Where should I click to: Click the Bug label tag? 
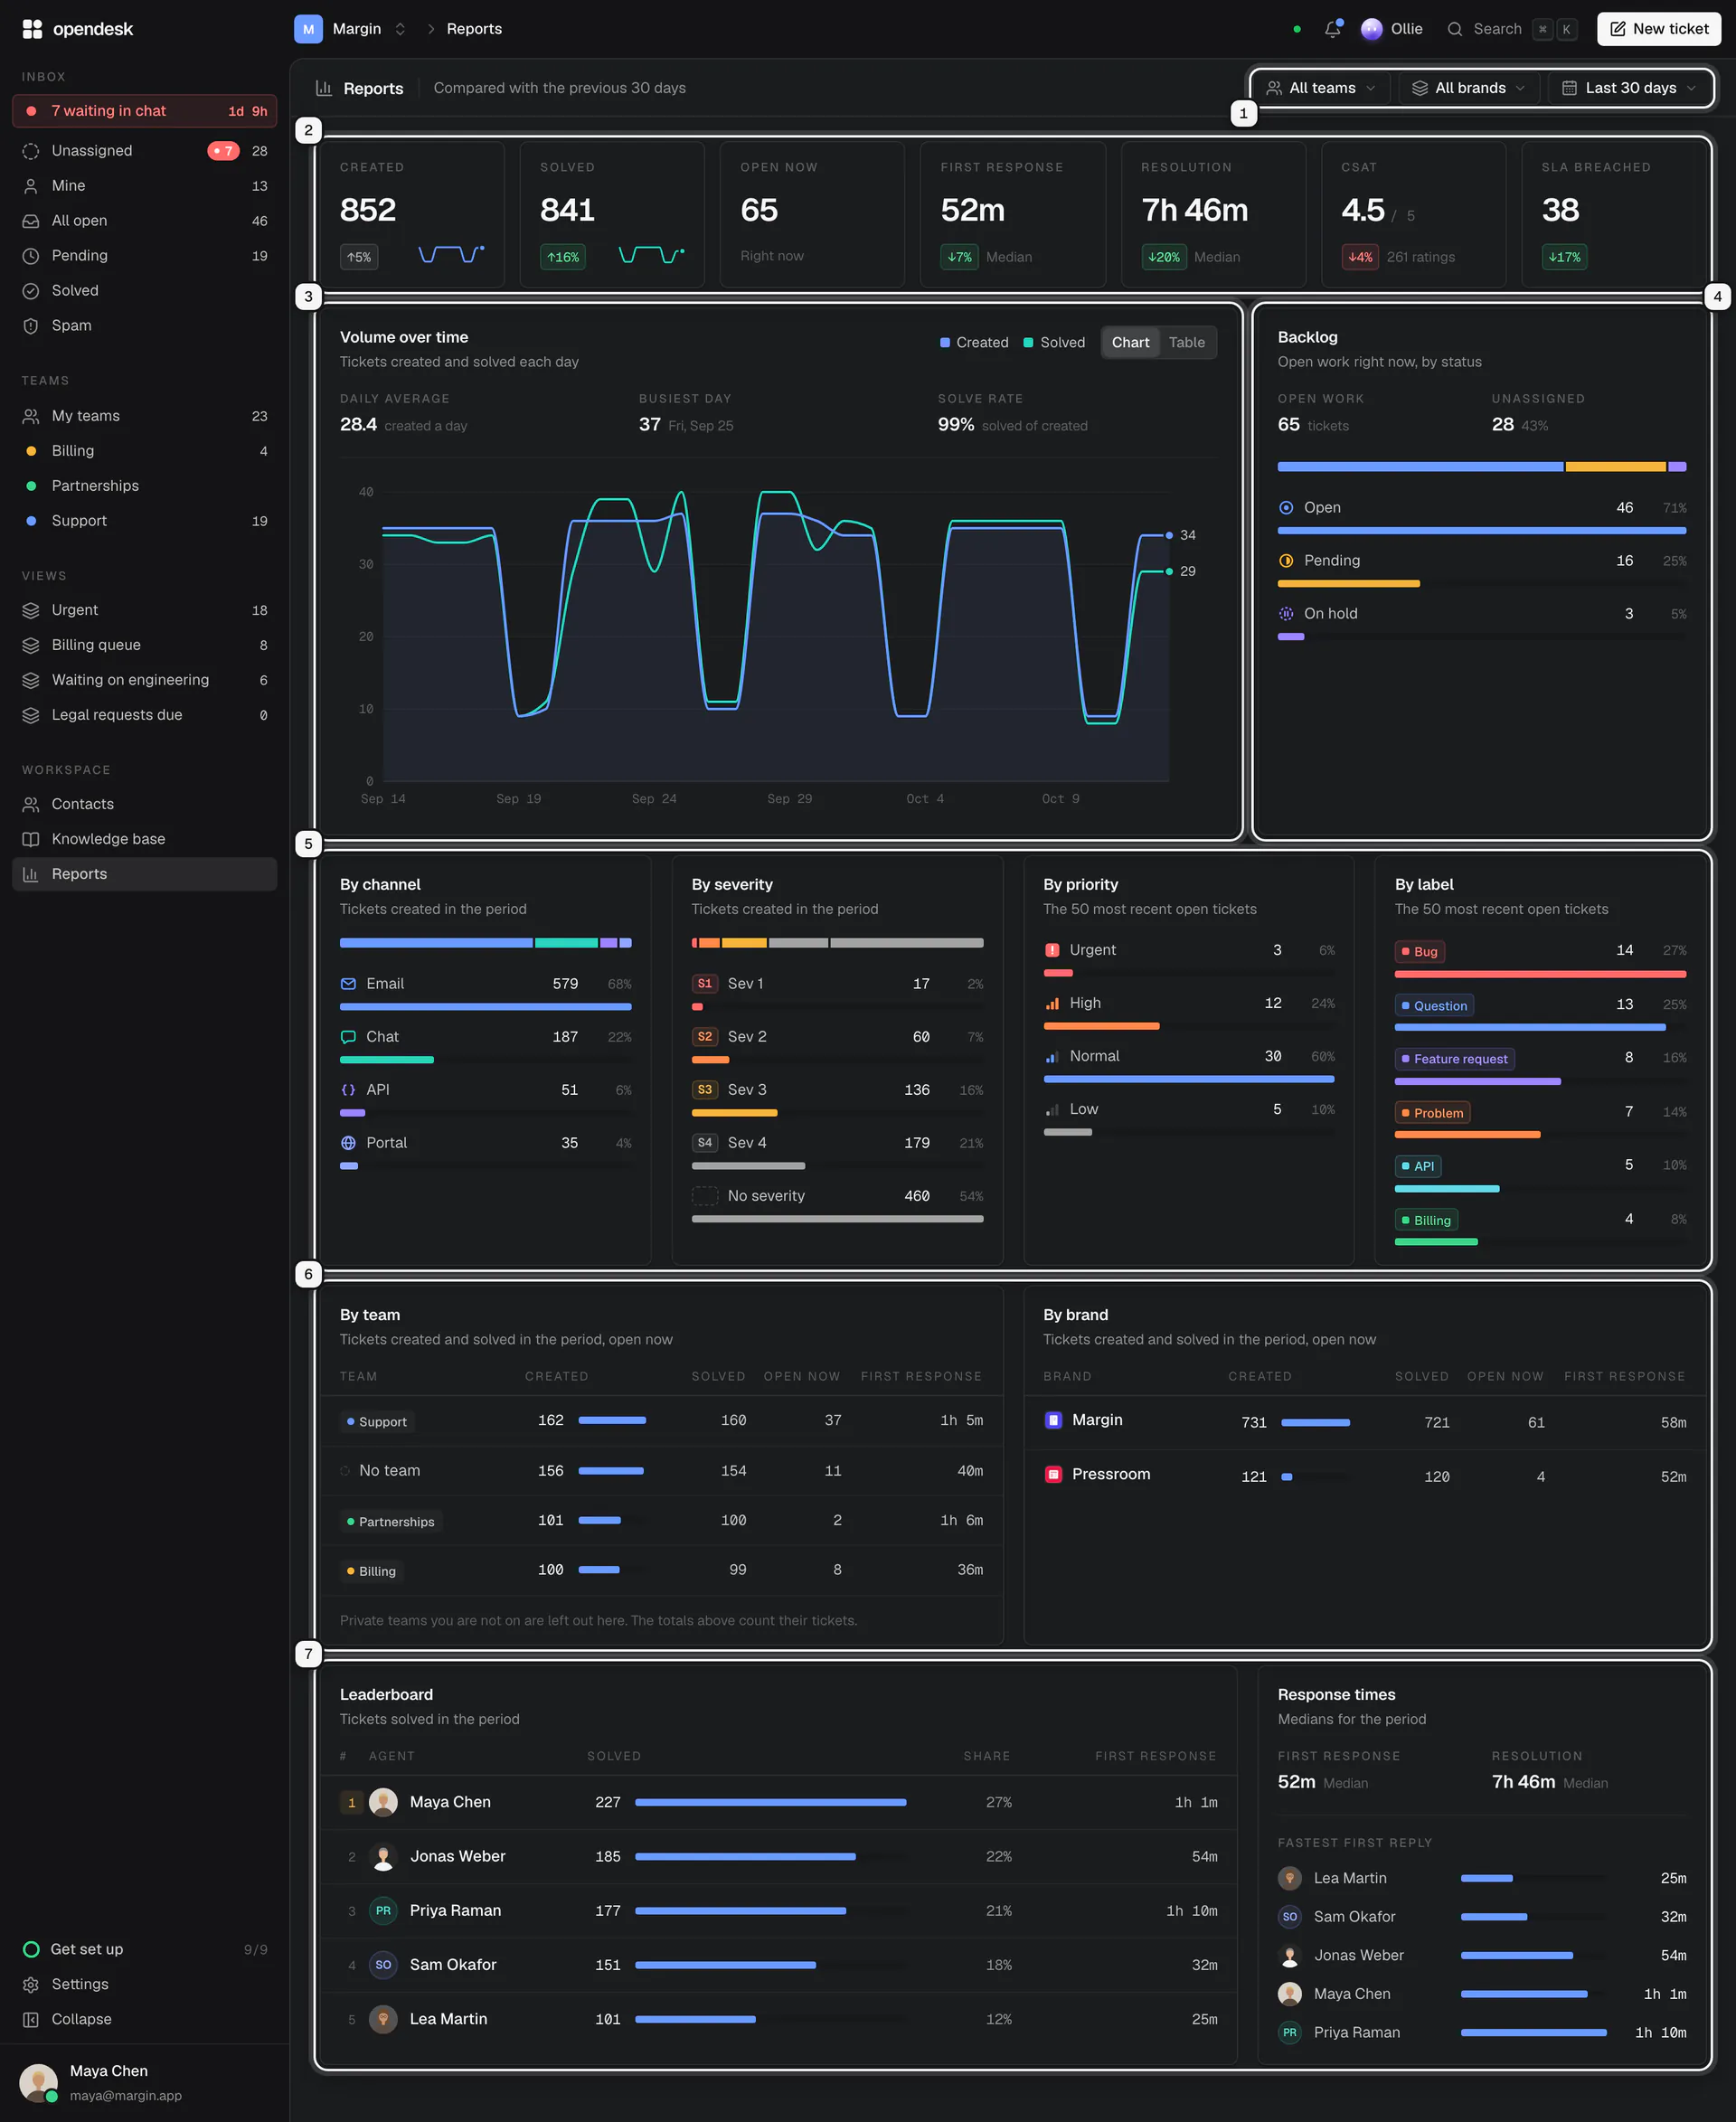[x=1419, y=951]
